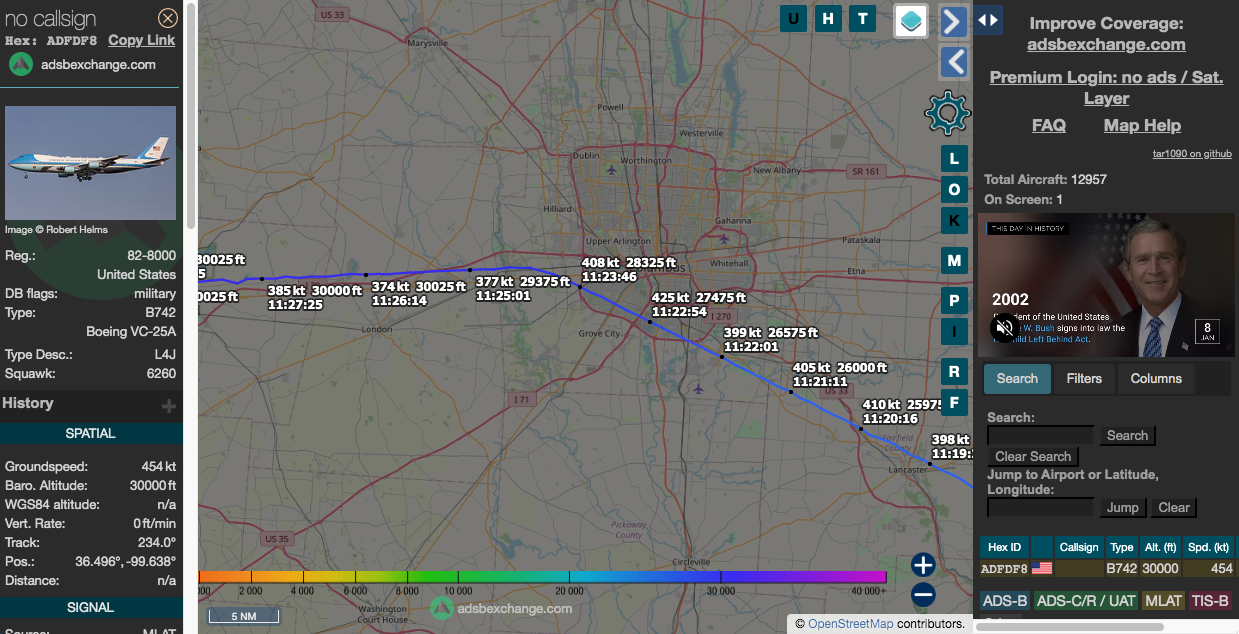Viewport: 1239px width, 634px height.
Task: Click the aircraft table horizontal scrollbar
Action: (x=1070, y=627)
